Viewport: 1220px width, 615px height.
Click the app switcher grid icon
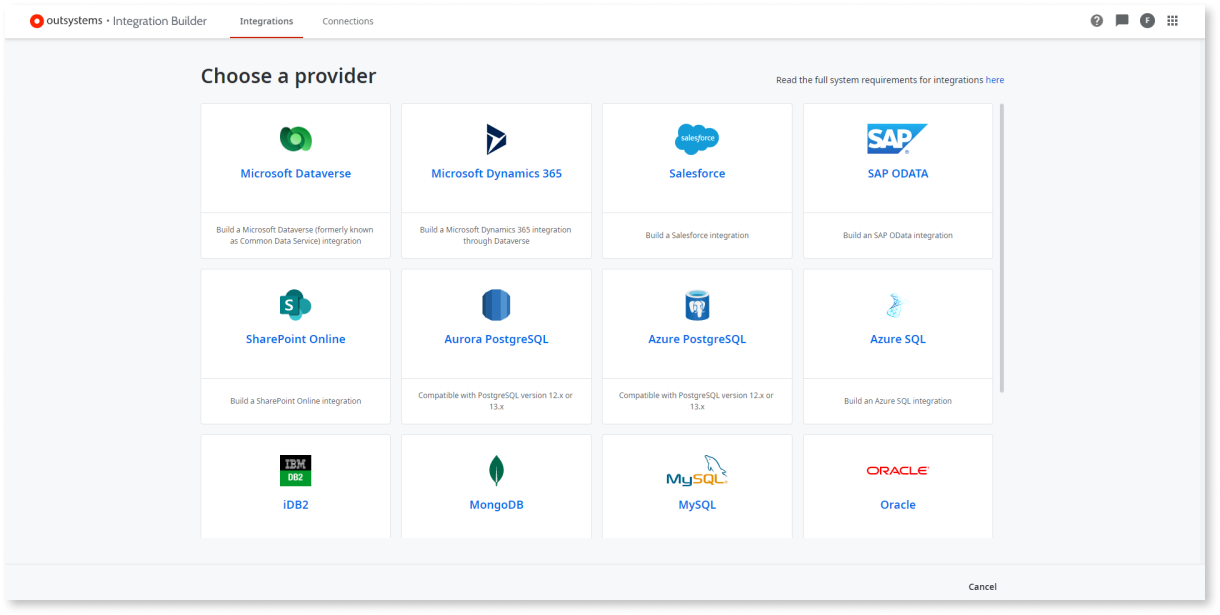[x=1172, y=20]
